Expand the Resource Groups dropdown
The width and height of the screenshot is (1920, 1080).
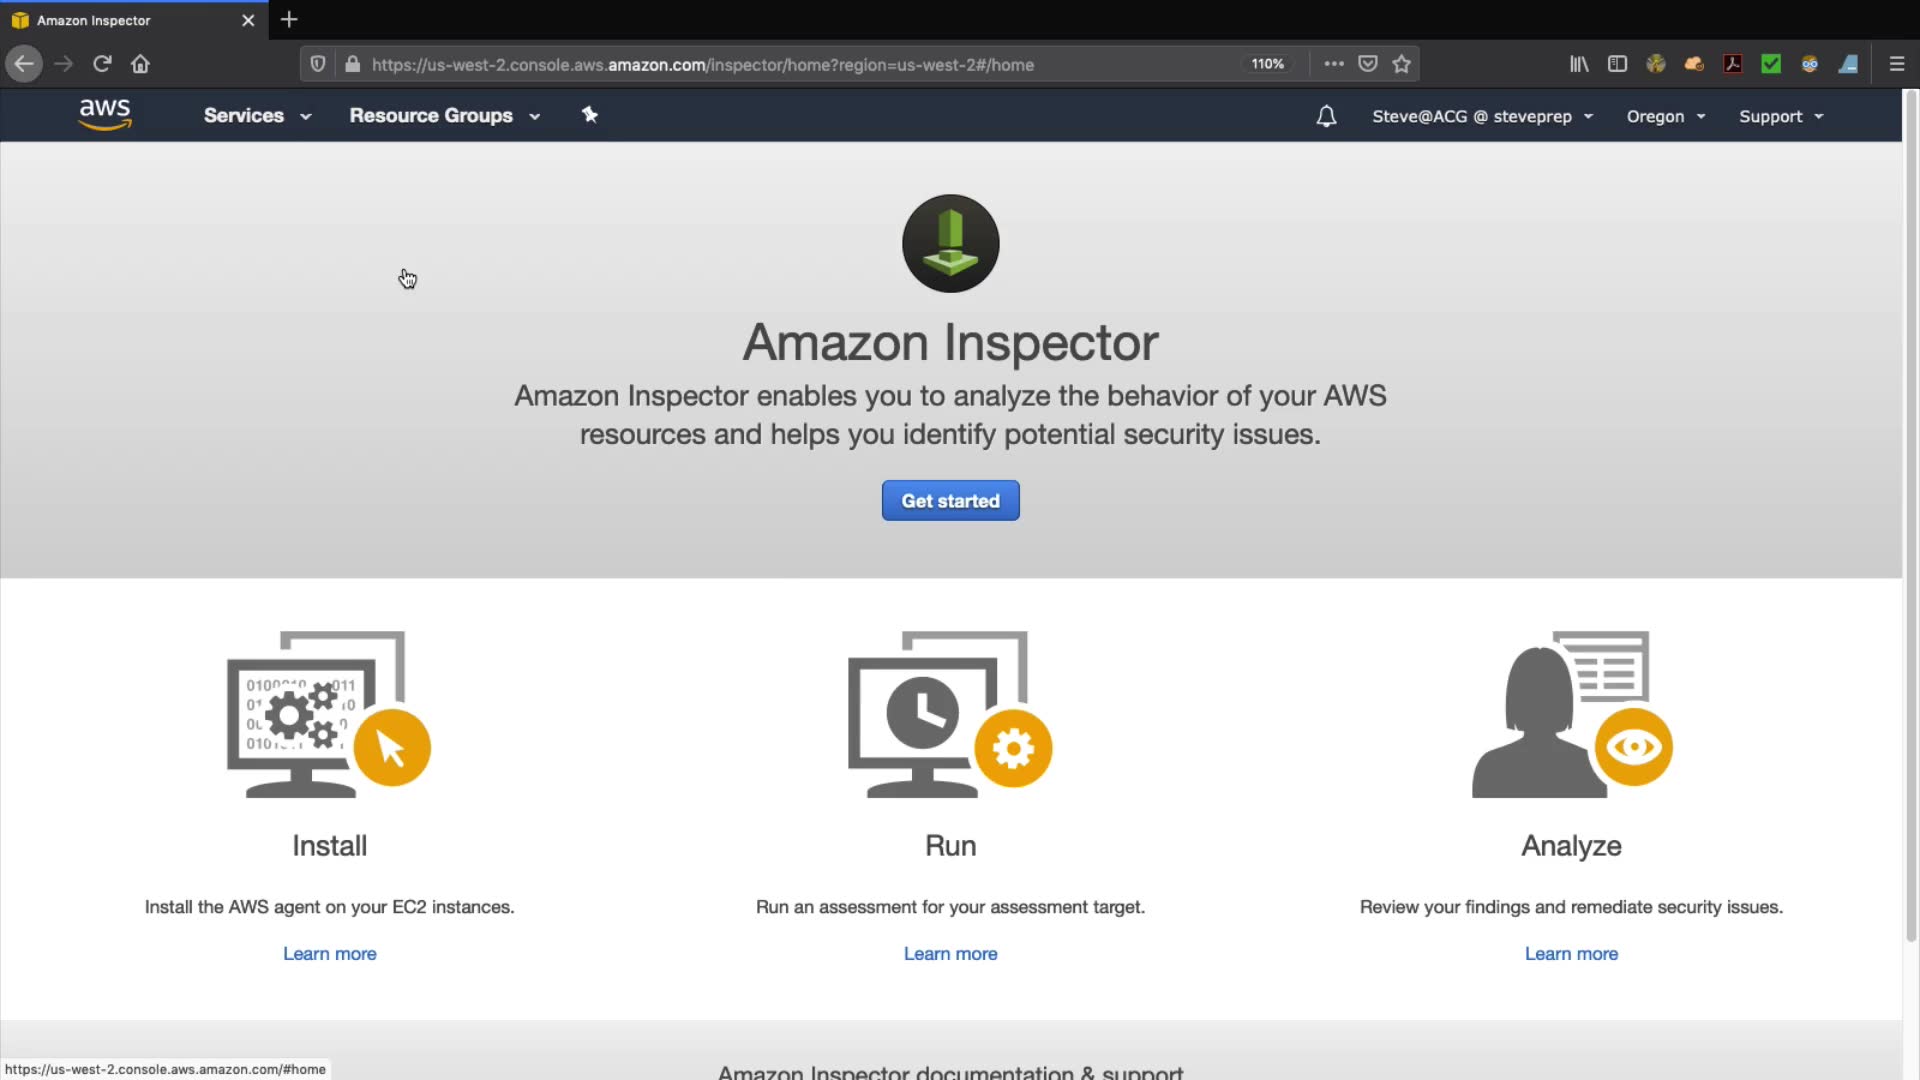tap(444, 116)
